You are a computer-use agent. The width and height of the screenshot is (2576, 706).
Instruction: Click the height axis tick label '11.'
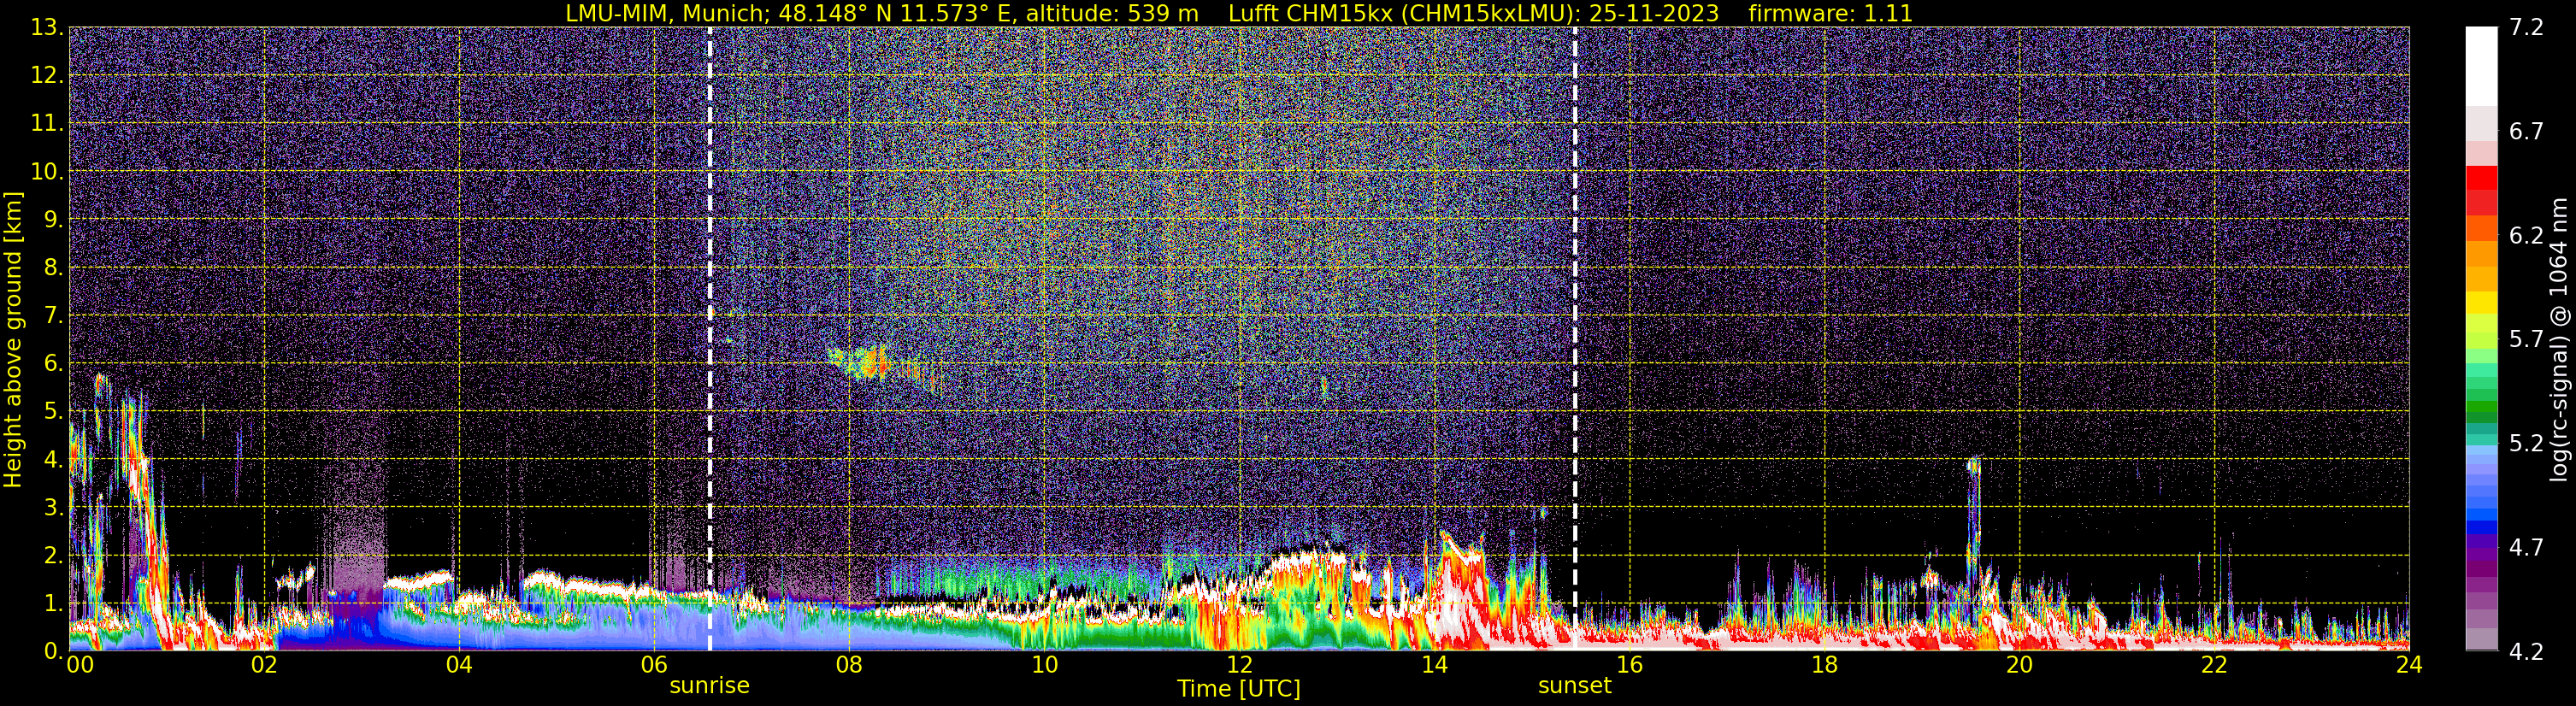pyautogui.click(x=47, y=123)
